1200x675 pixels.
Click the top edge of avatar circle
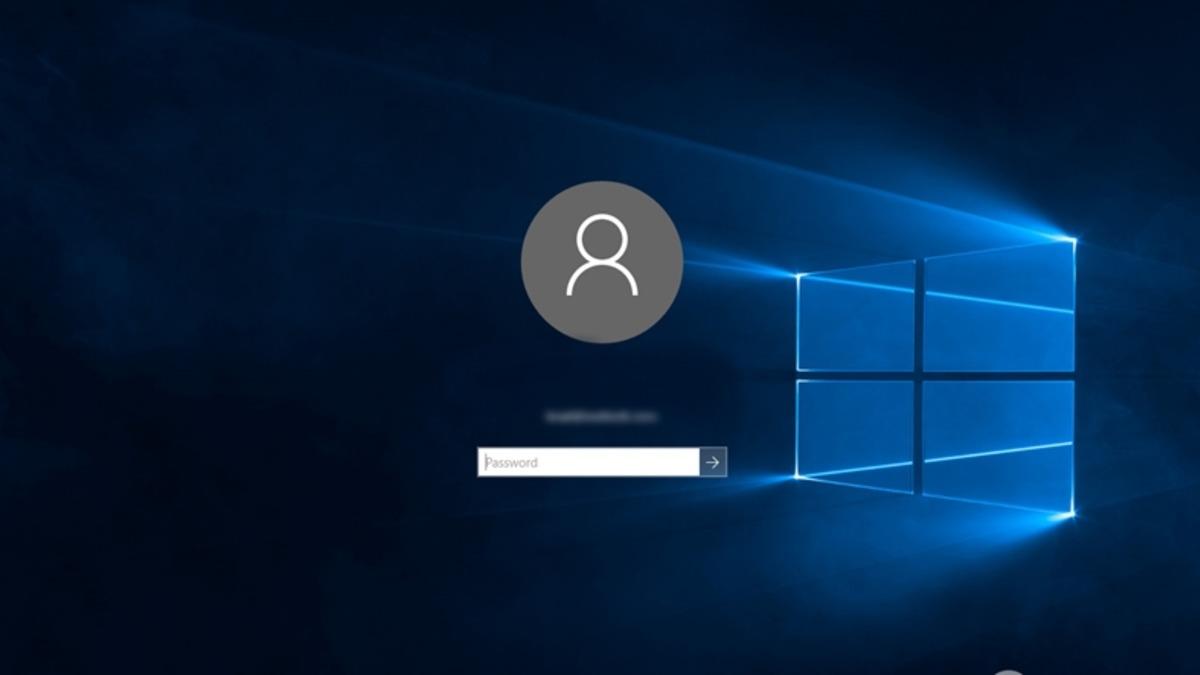[x=602, y=185]
